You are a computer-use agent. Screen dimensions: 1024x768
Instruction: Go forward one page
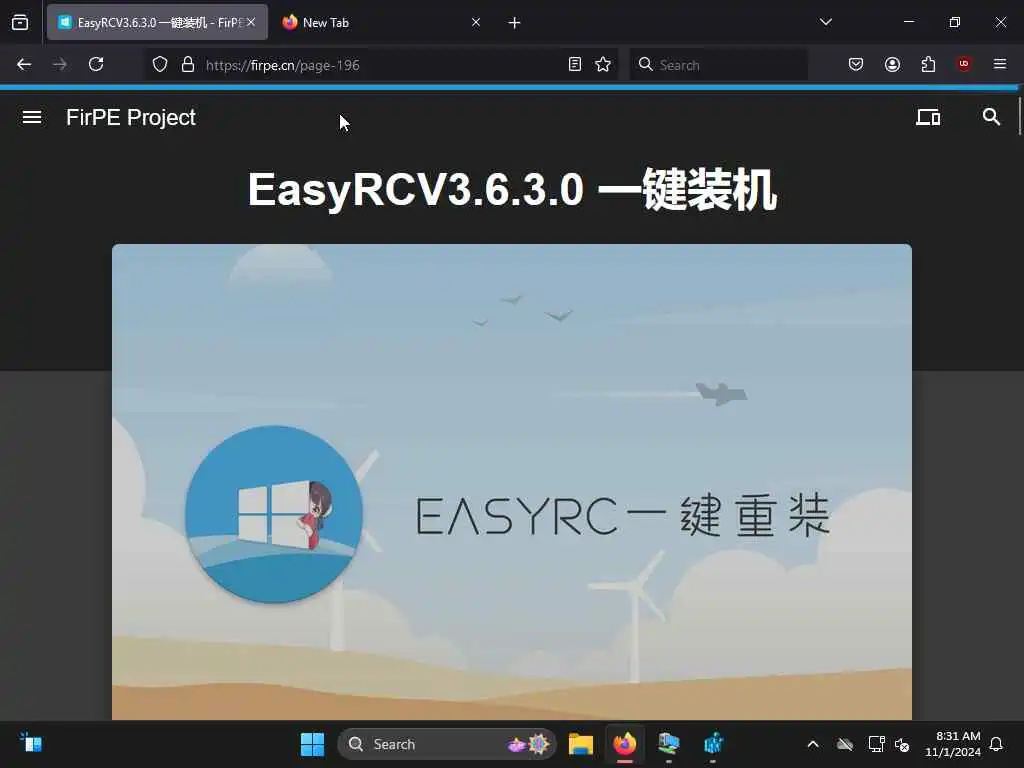[59, 64]
